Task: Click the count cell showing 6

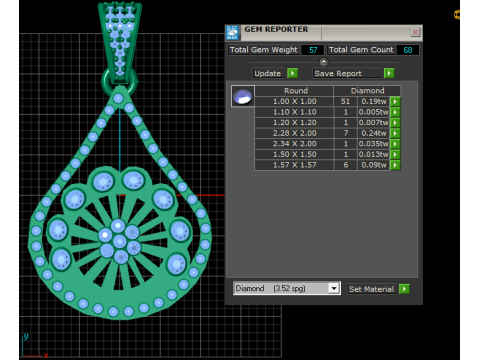Action: coord(346,165)
